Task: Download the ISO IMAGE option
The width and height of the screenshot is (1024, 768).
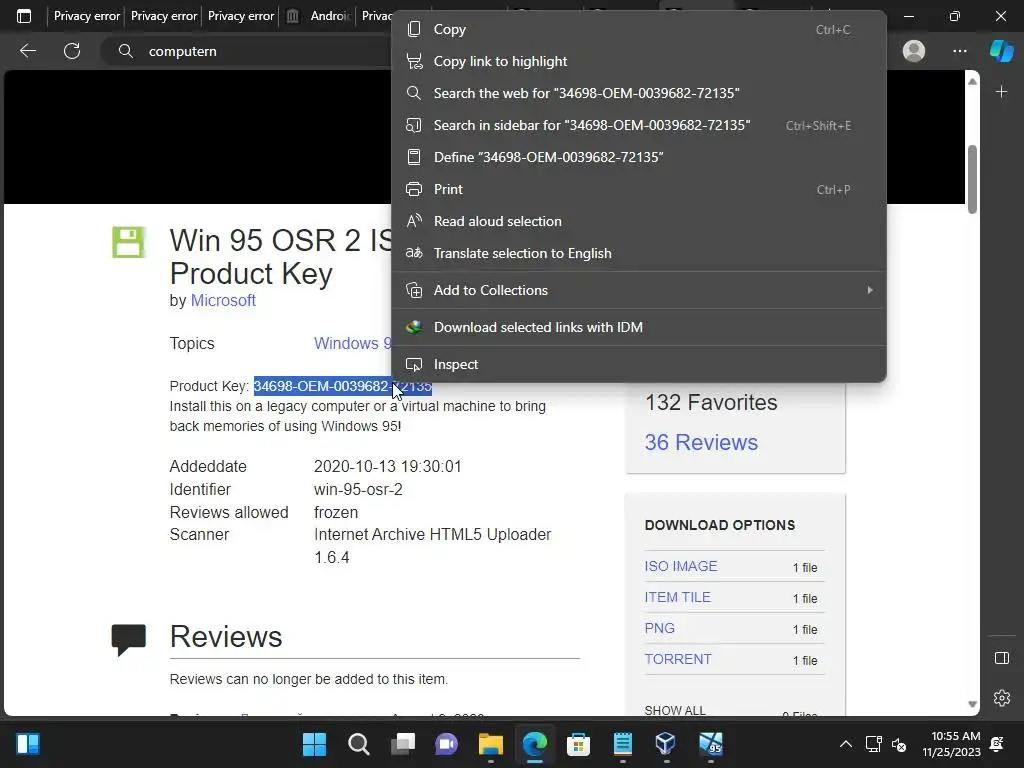Action: pyautogui.click(x=680, y=566)
